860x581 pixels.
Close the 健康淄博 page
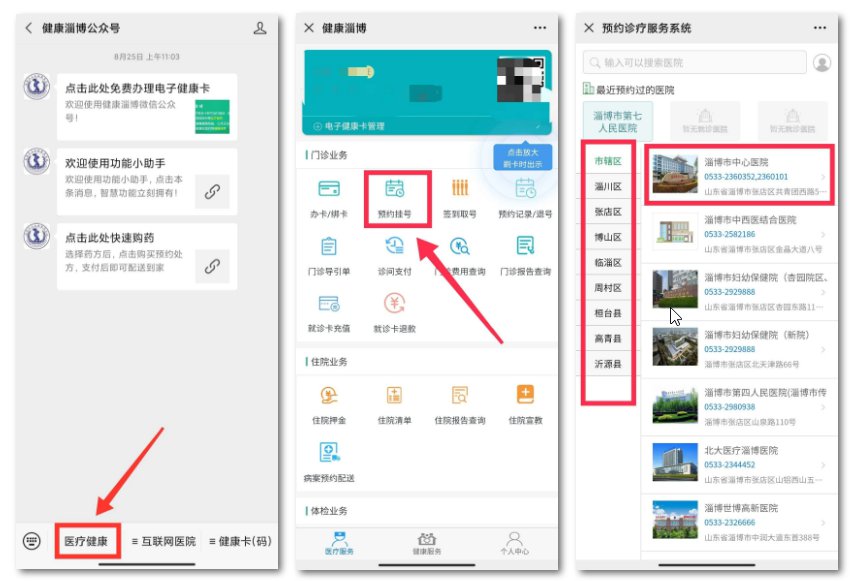click(309, 28)
